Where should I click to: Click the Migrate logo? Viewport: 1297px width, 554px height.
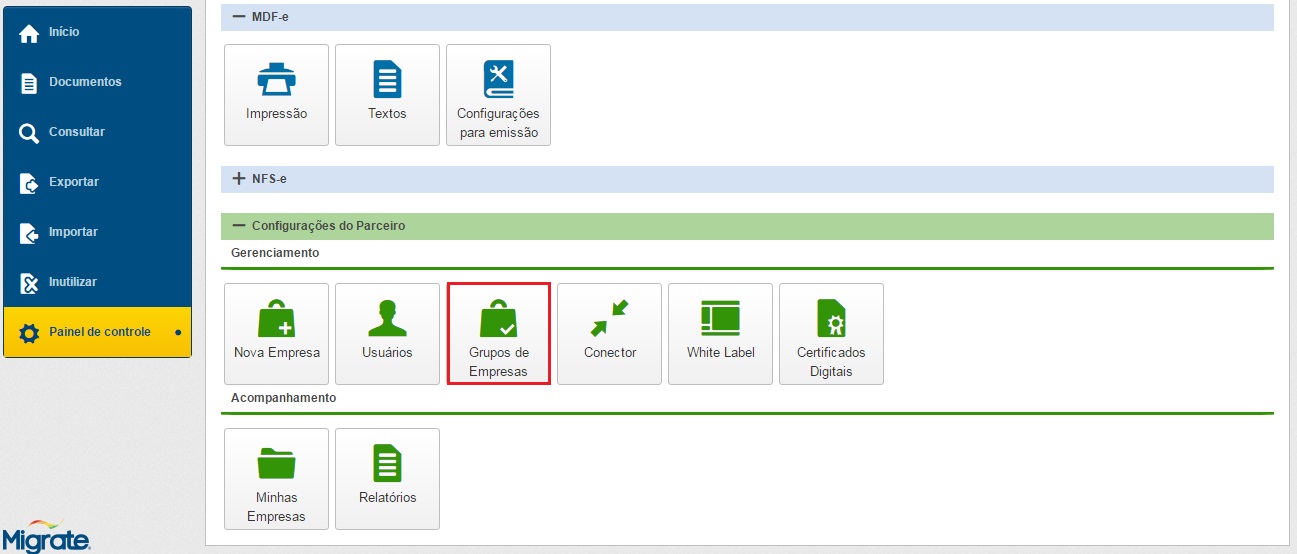(46, 536)
